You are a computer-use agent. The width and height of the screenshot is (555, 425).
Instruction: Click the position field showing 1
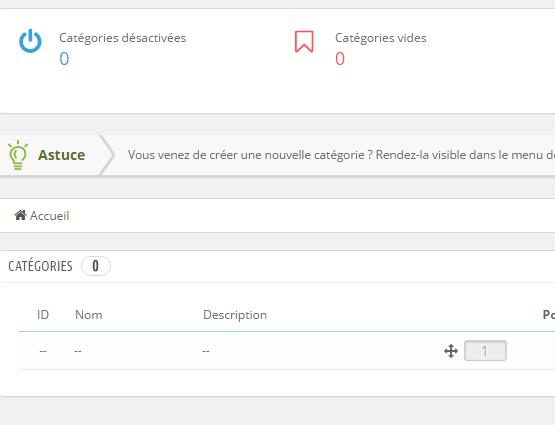(485, 351)
